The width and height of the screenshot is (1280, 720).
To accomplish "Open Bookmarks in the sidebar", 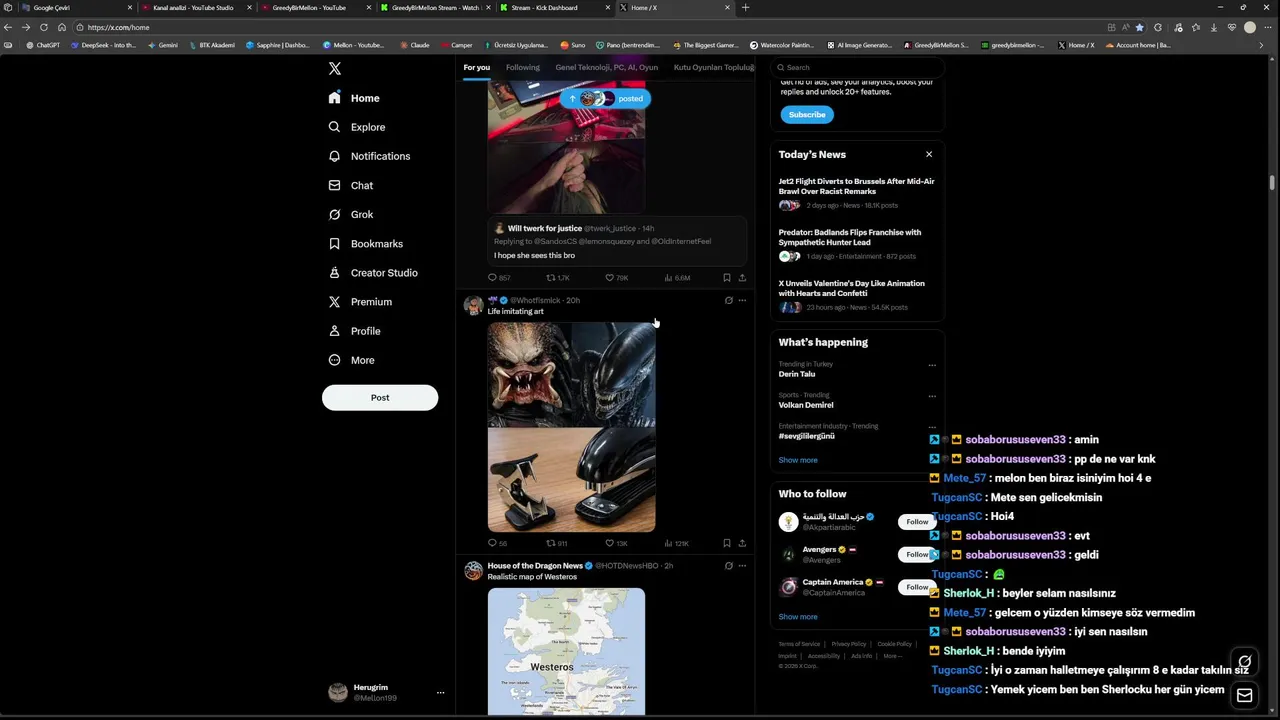I will (365, 243).
